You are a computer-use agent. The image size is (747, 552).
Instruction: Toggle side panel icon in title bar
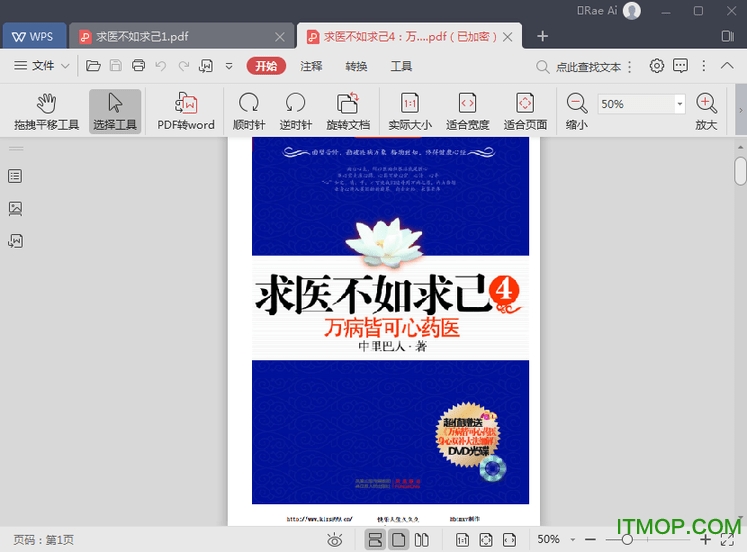[727, 36]
